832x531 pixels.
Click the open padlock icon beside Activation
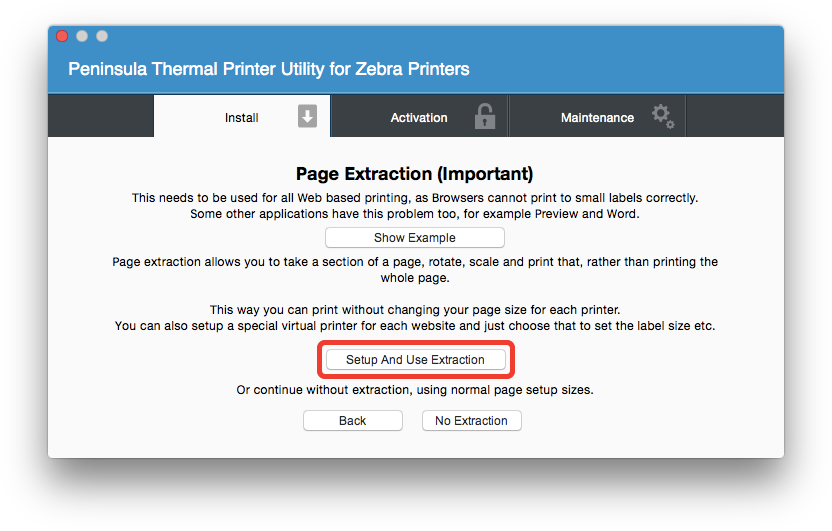(484, 116)
